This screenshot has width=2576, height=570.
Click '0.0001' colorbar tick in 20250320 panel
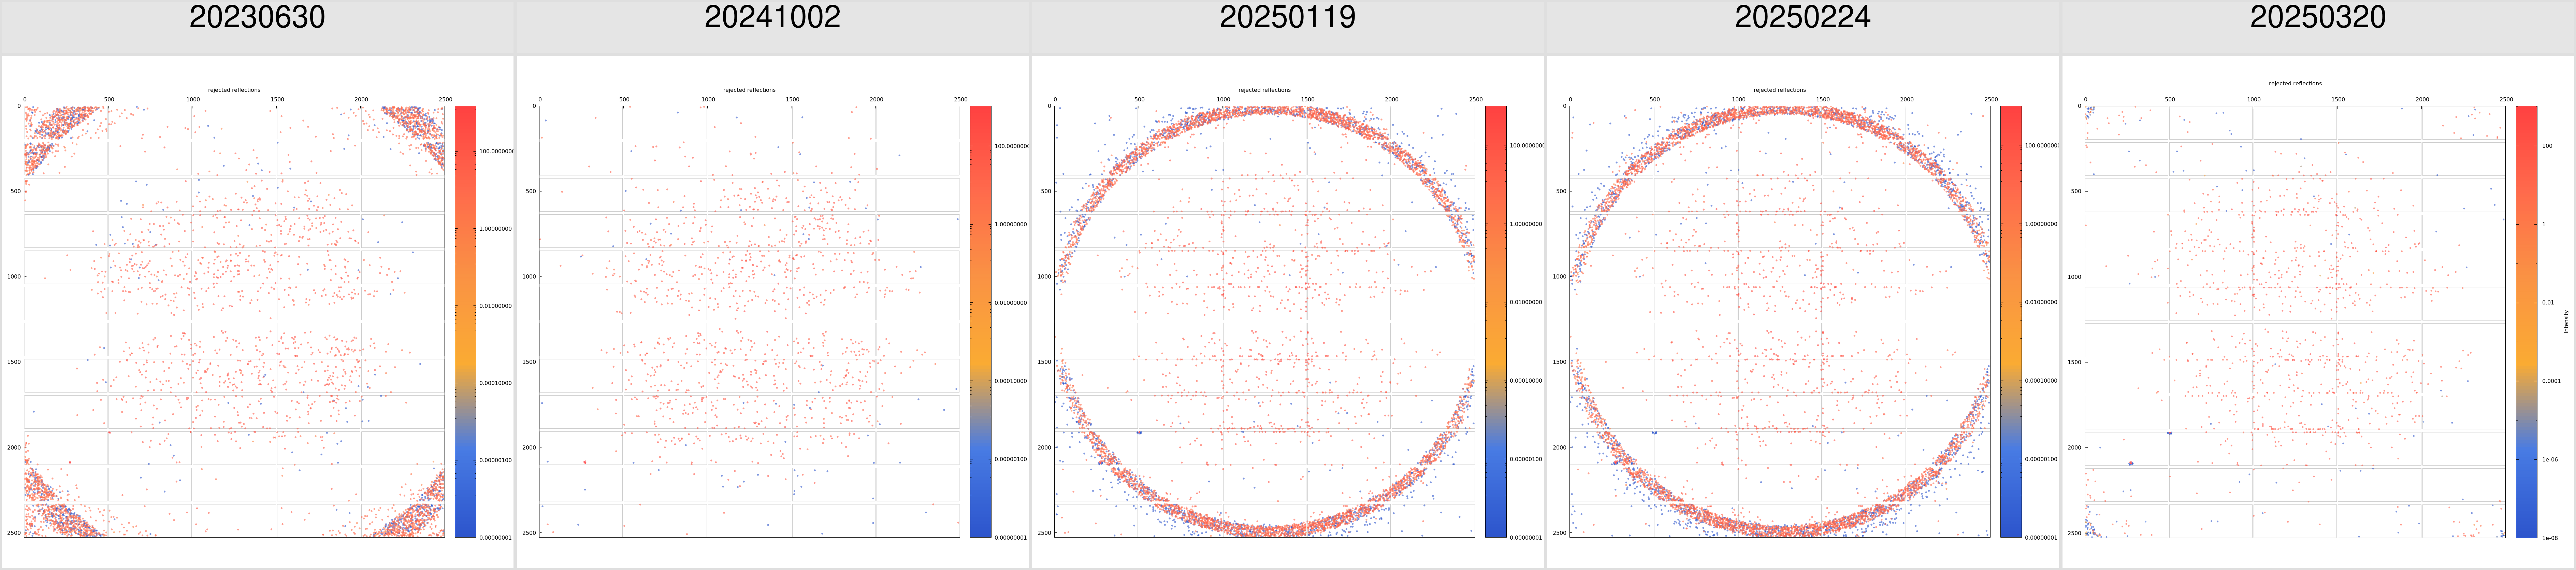[2551, 381]
